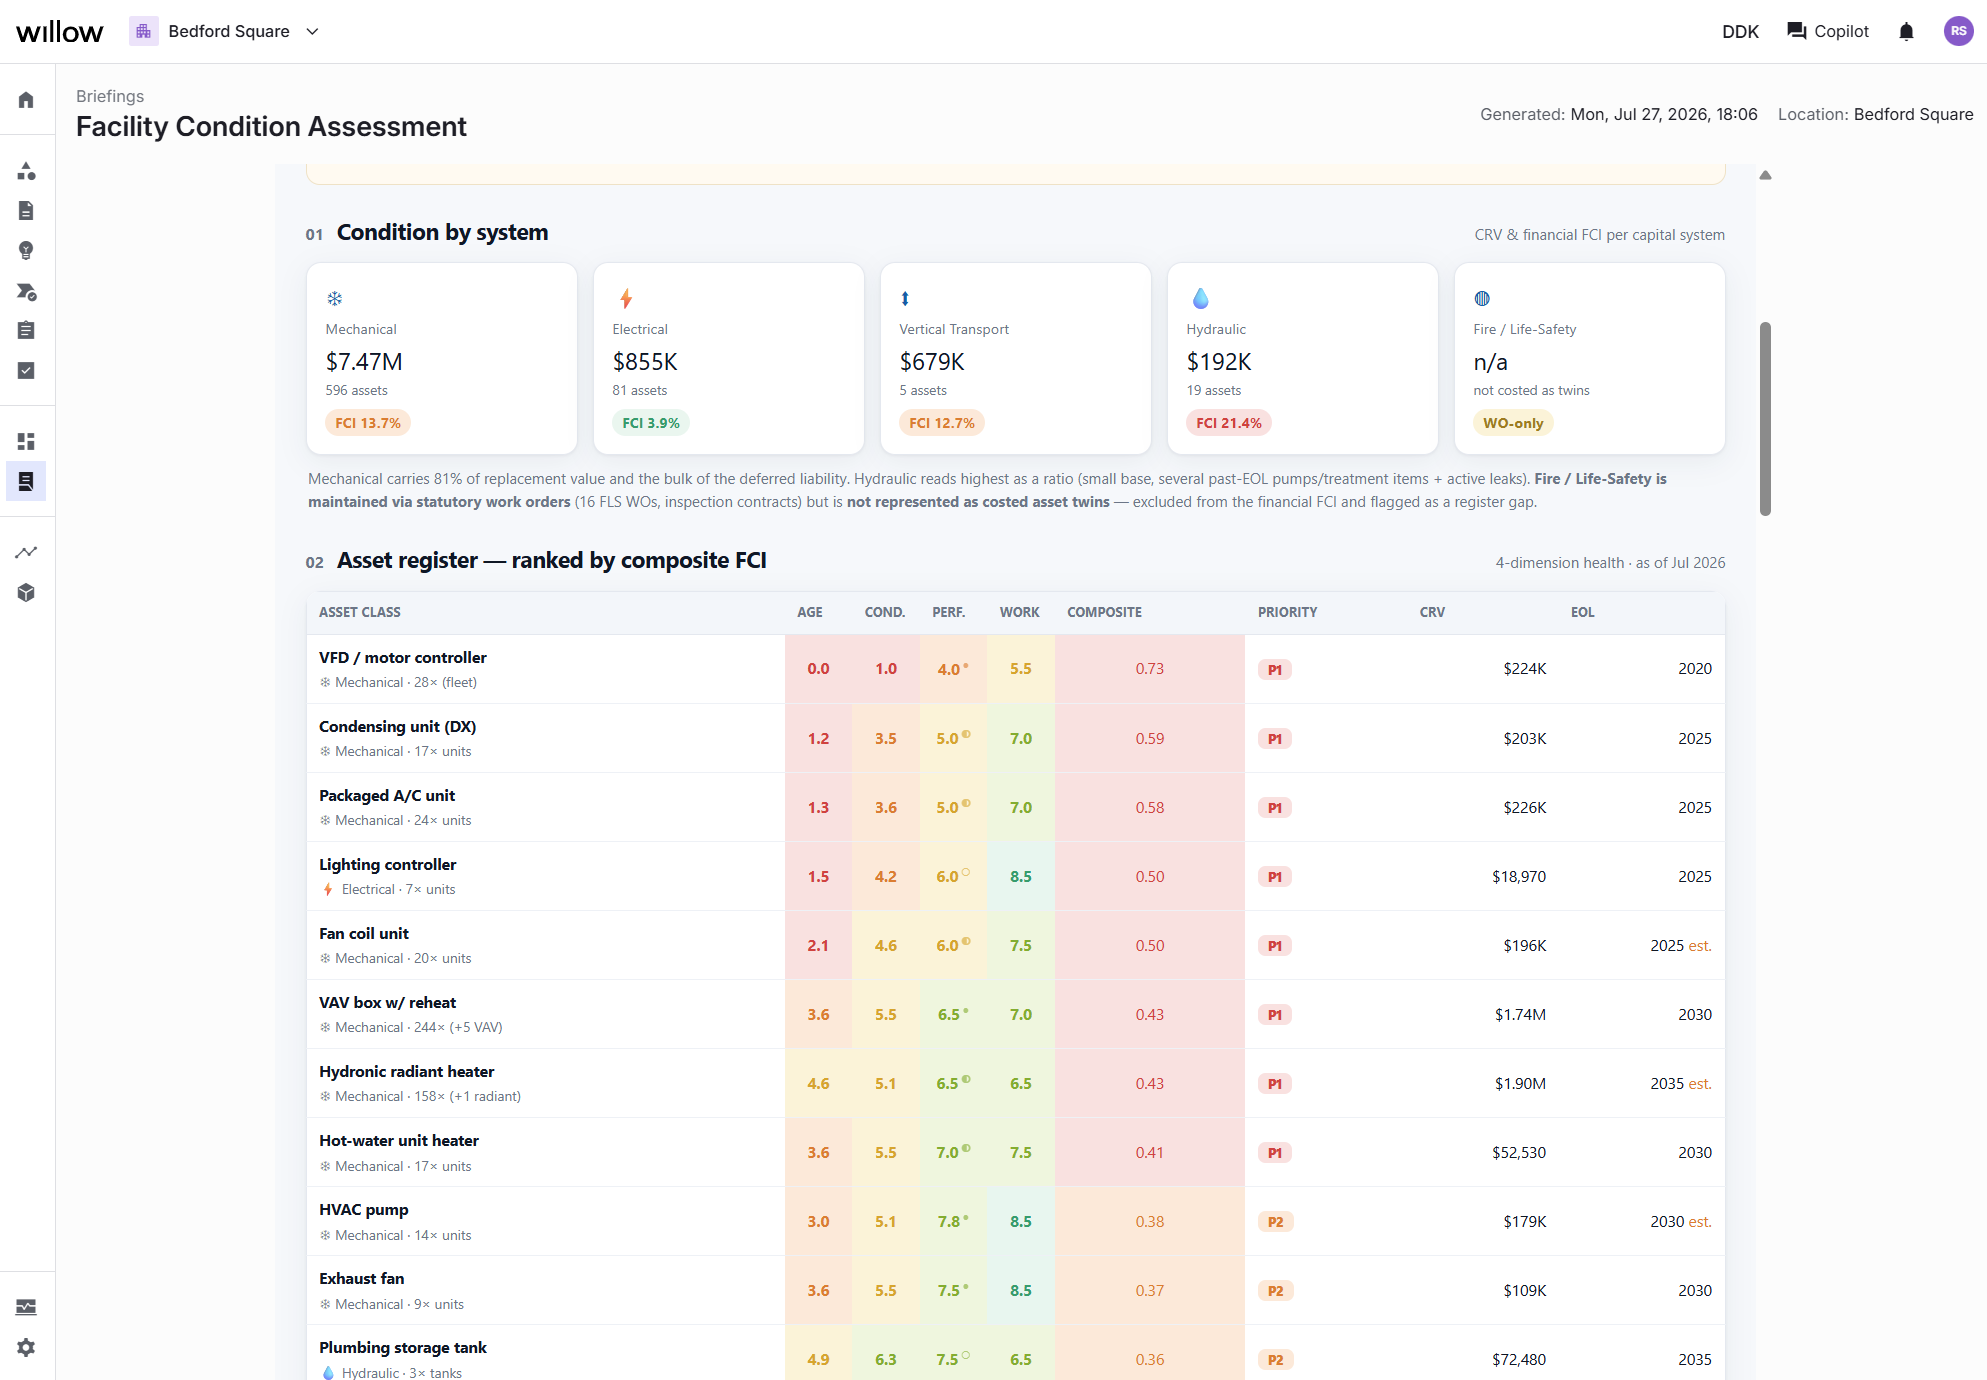The height and width of the screenshot is (1380, 1987).
Task: Click the checked-box tasks sidebar icon
Action: click(x=26, y=371)
